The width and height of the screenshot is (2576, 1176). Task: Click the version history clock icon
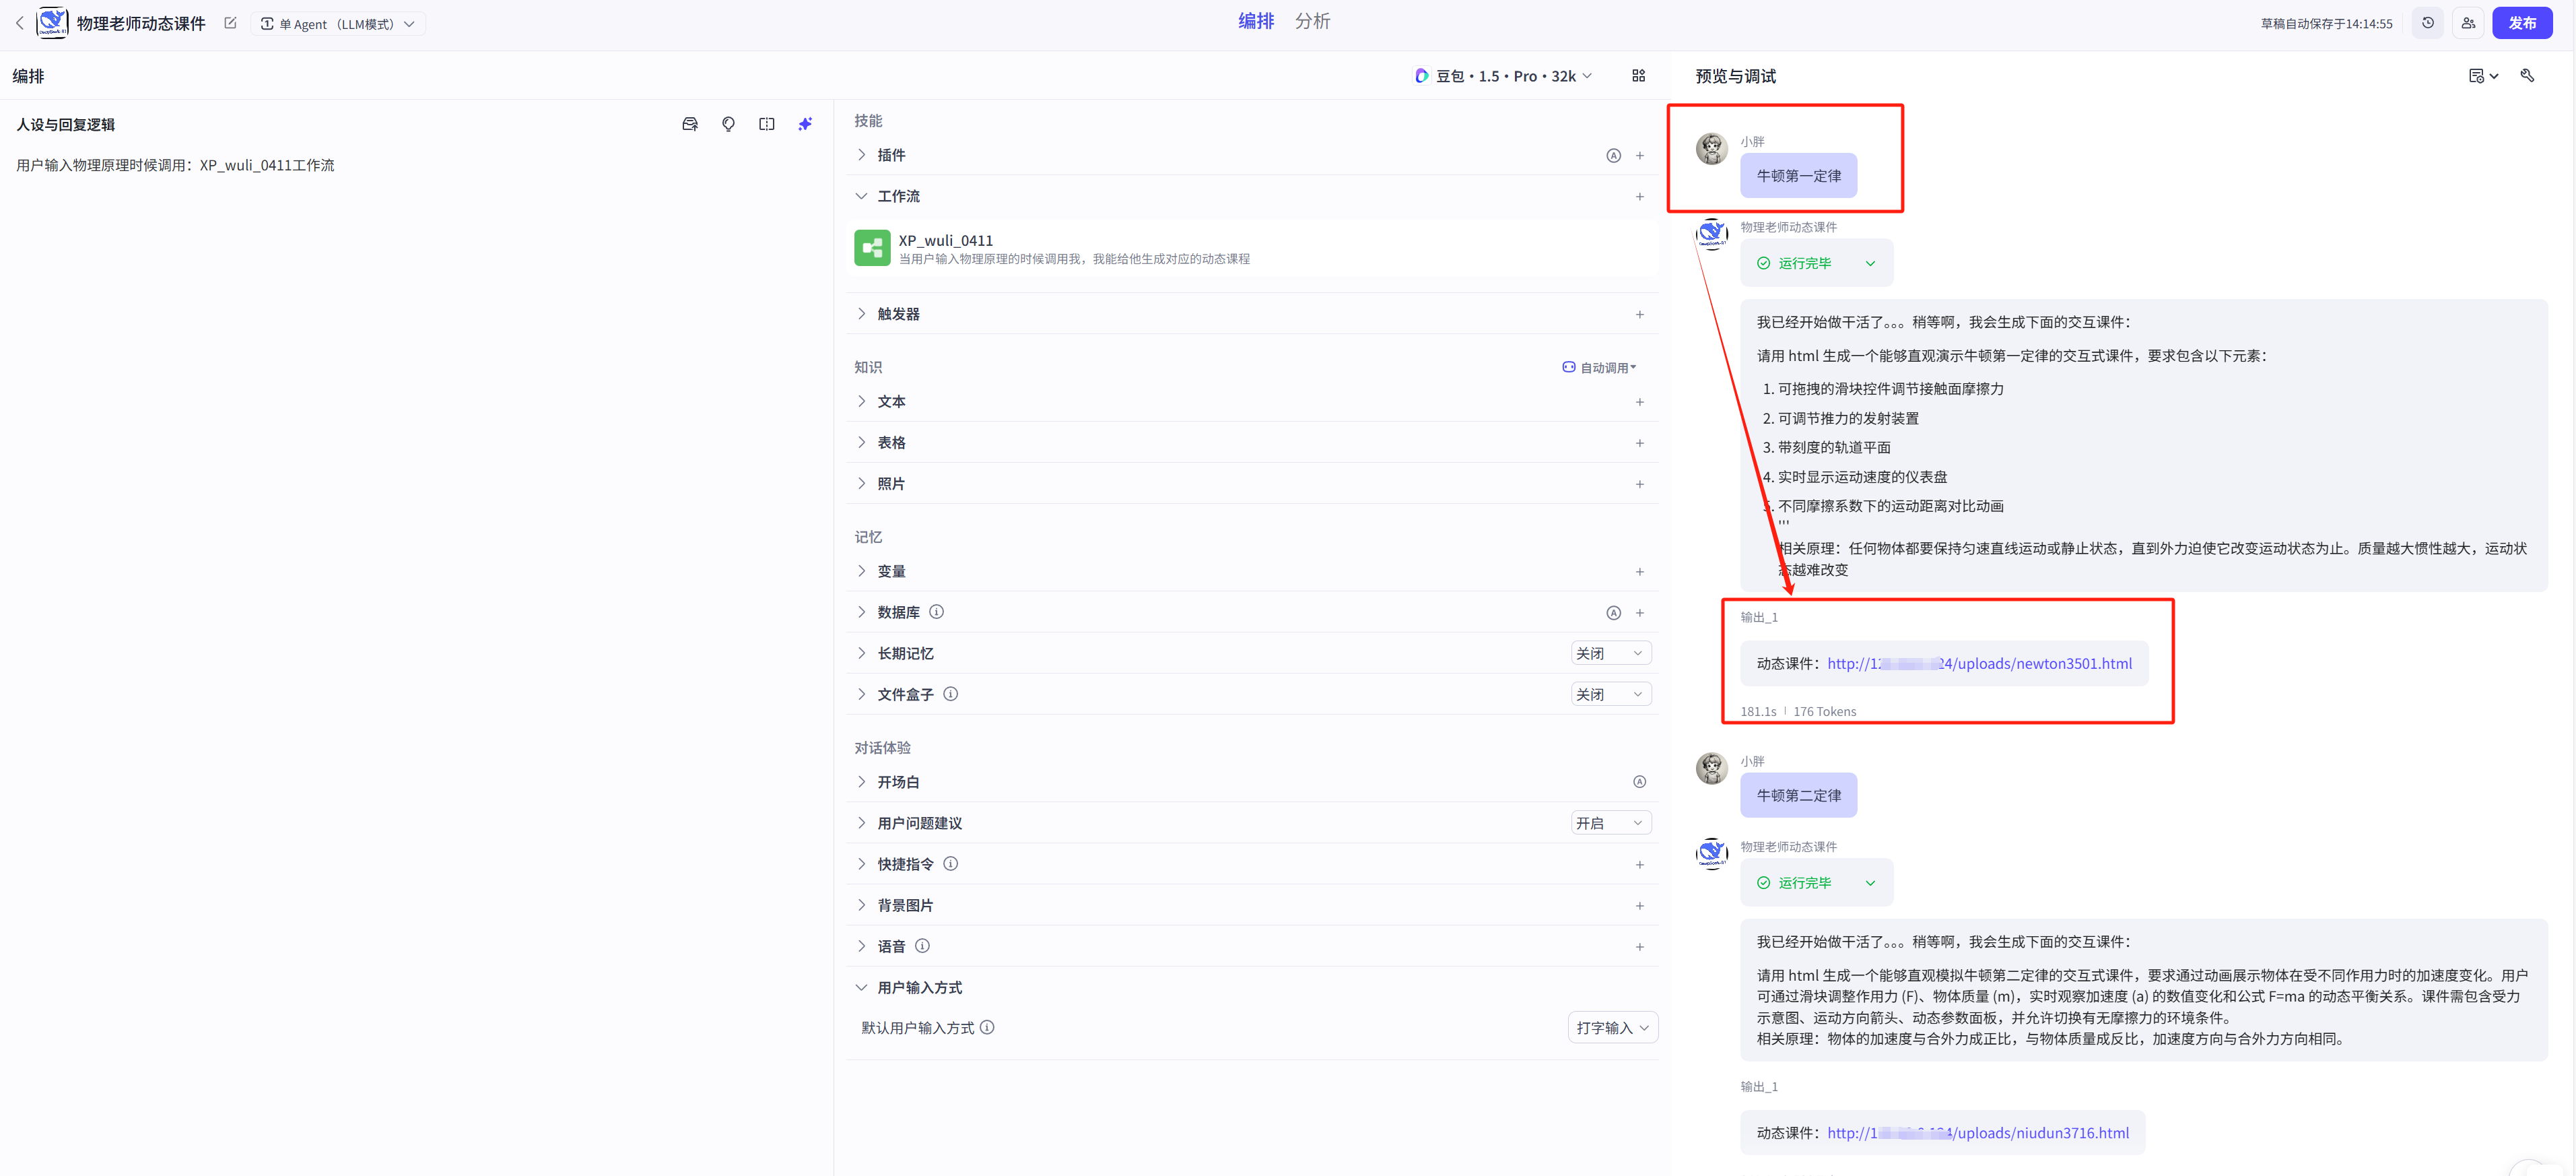pos(2427,23)
